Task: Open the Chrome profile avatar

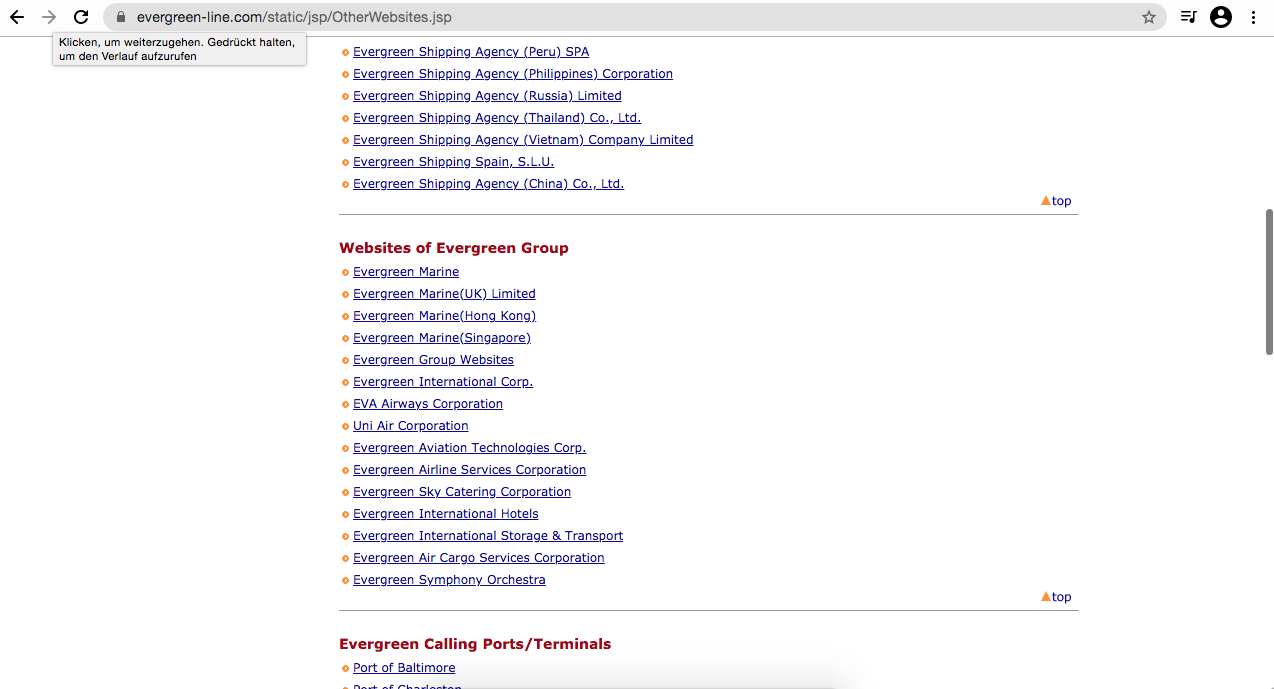Action: click(x=1221, y=17)
